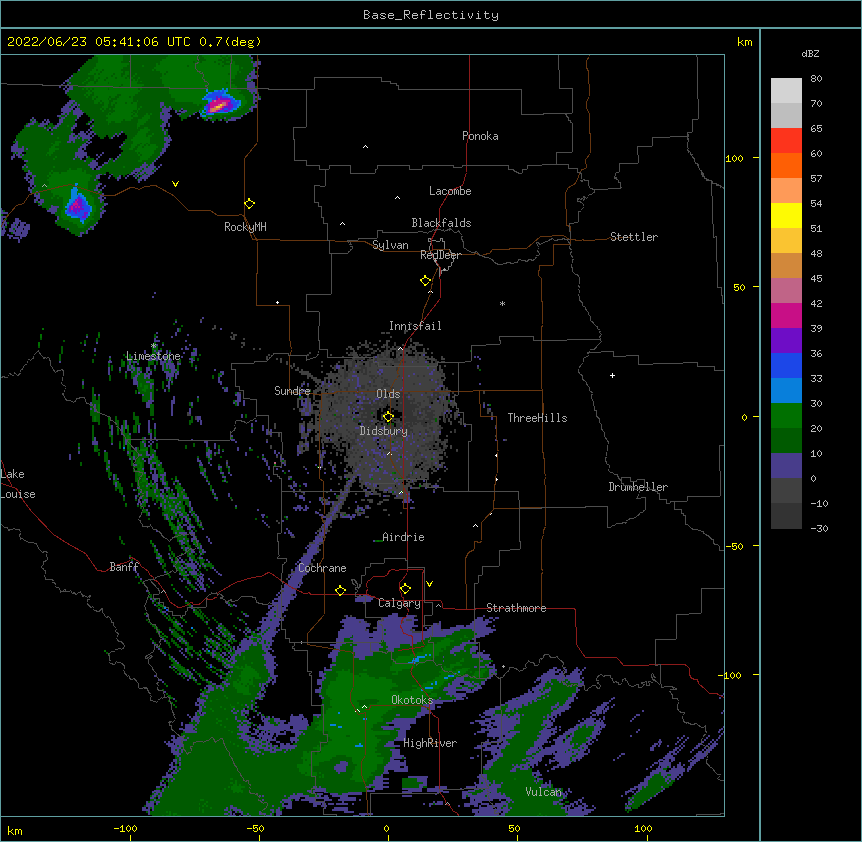Screen dimensions: 862x842
Task: Click the slate purple legend swatch near 10
Action: 786,466
